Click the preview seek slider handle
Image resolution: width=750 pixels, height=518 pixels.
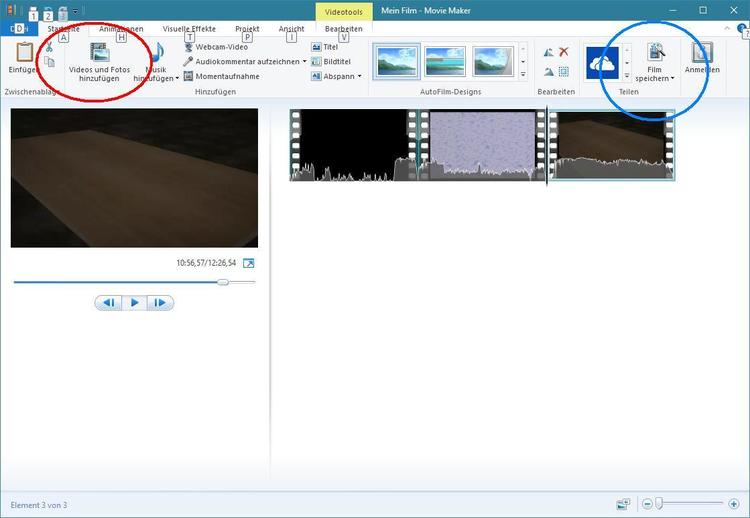click(x=223, y=282)
